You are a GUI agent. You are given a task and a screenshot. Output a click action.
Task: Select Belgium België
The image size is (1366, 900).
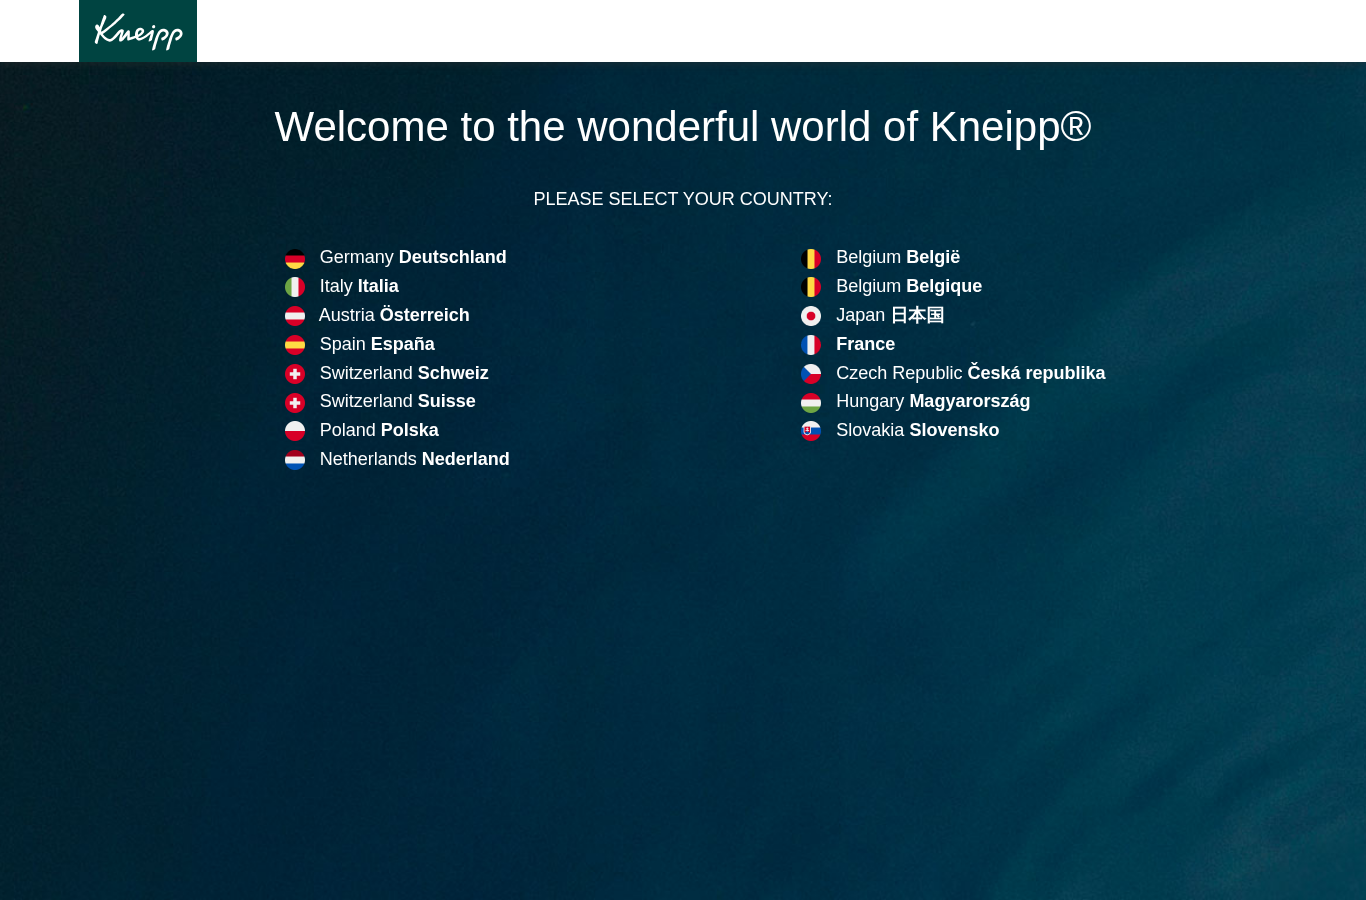(x=898, y=257)
